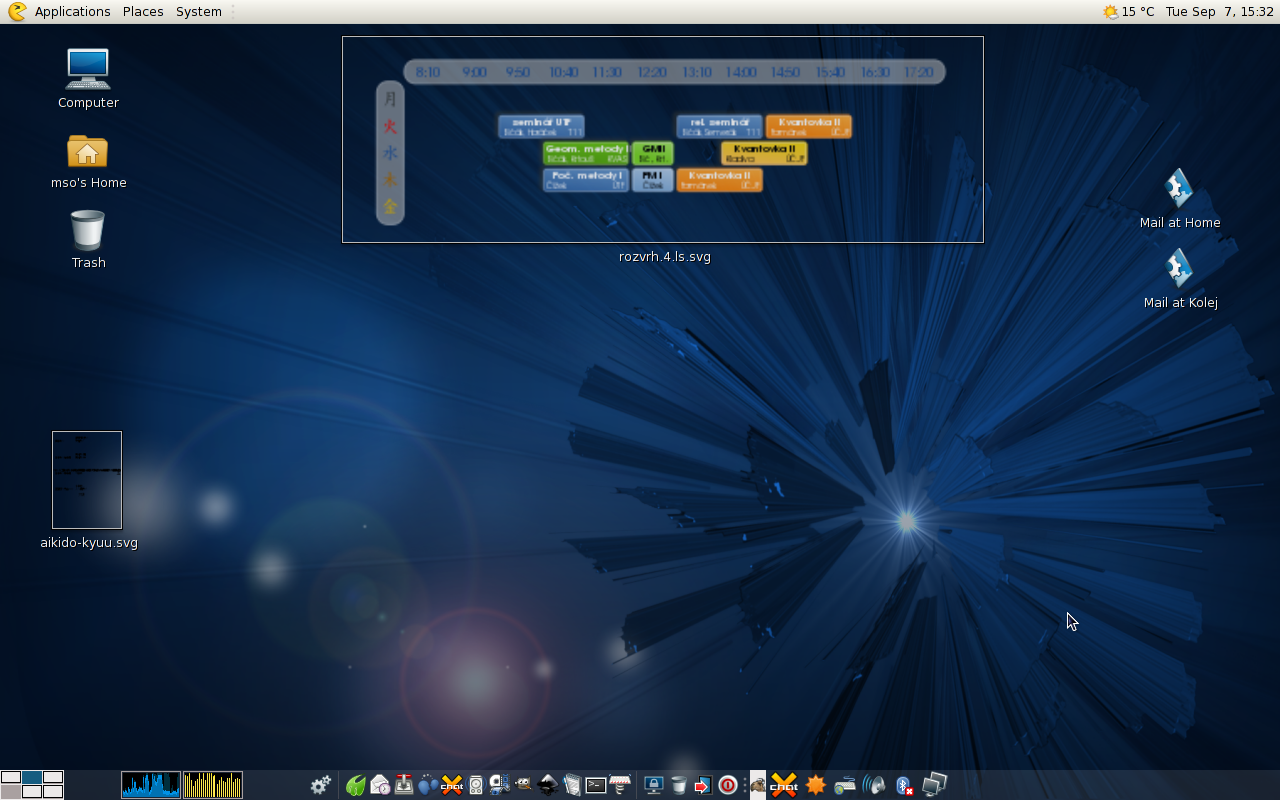Switch to the bottom-middle workspace
The height and width of the screenshot is (800, 1280).
[x=32, y=791]
